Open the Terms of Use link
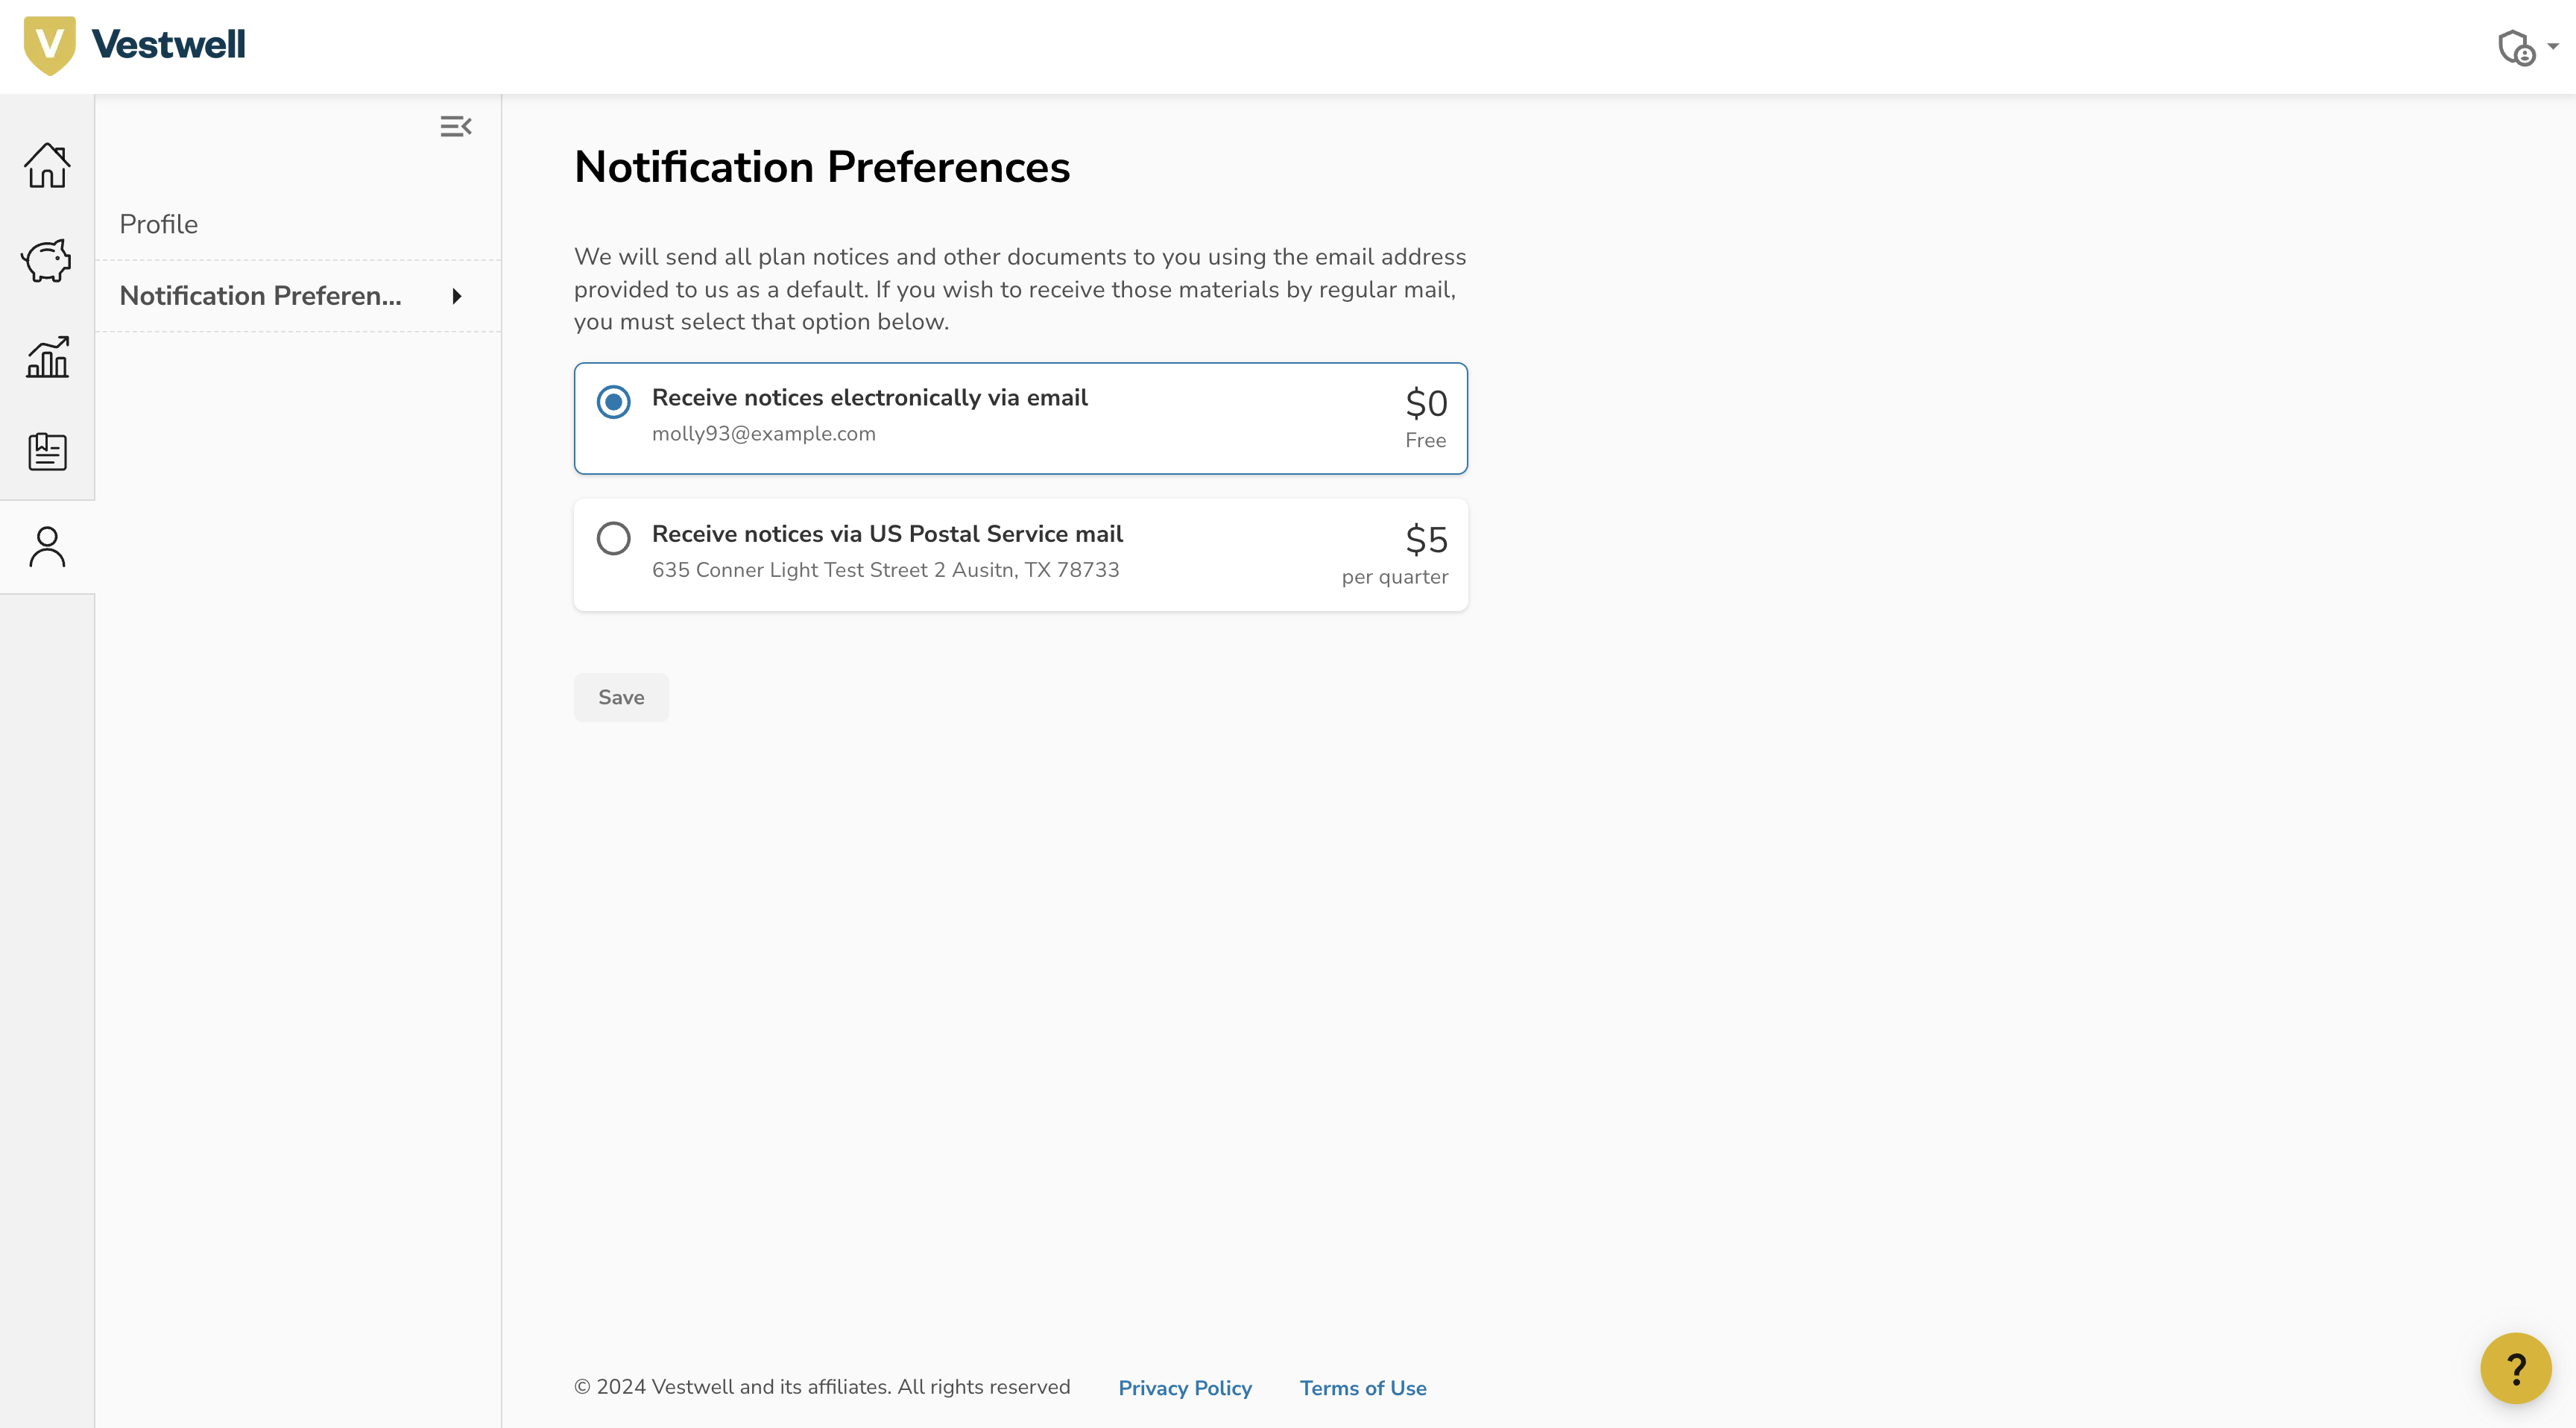This screenshot has height=1428, width=2576. pyautogui.click(x=1362, y=1388)
